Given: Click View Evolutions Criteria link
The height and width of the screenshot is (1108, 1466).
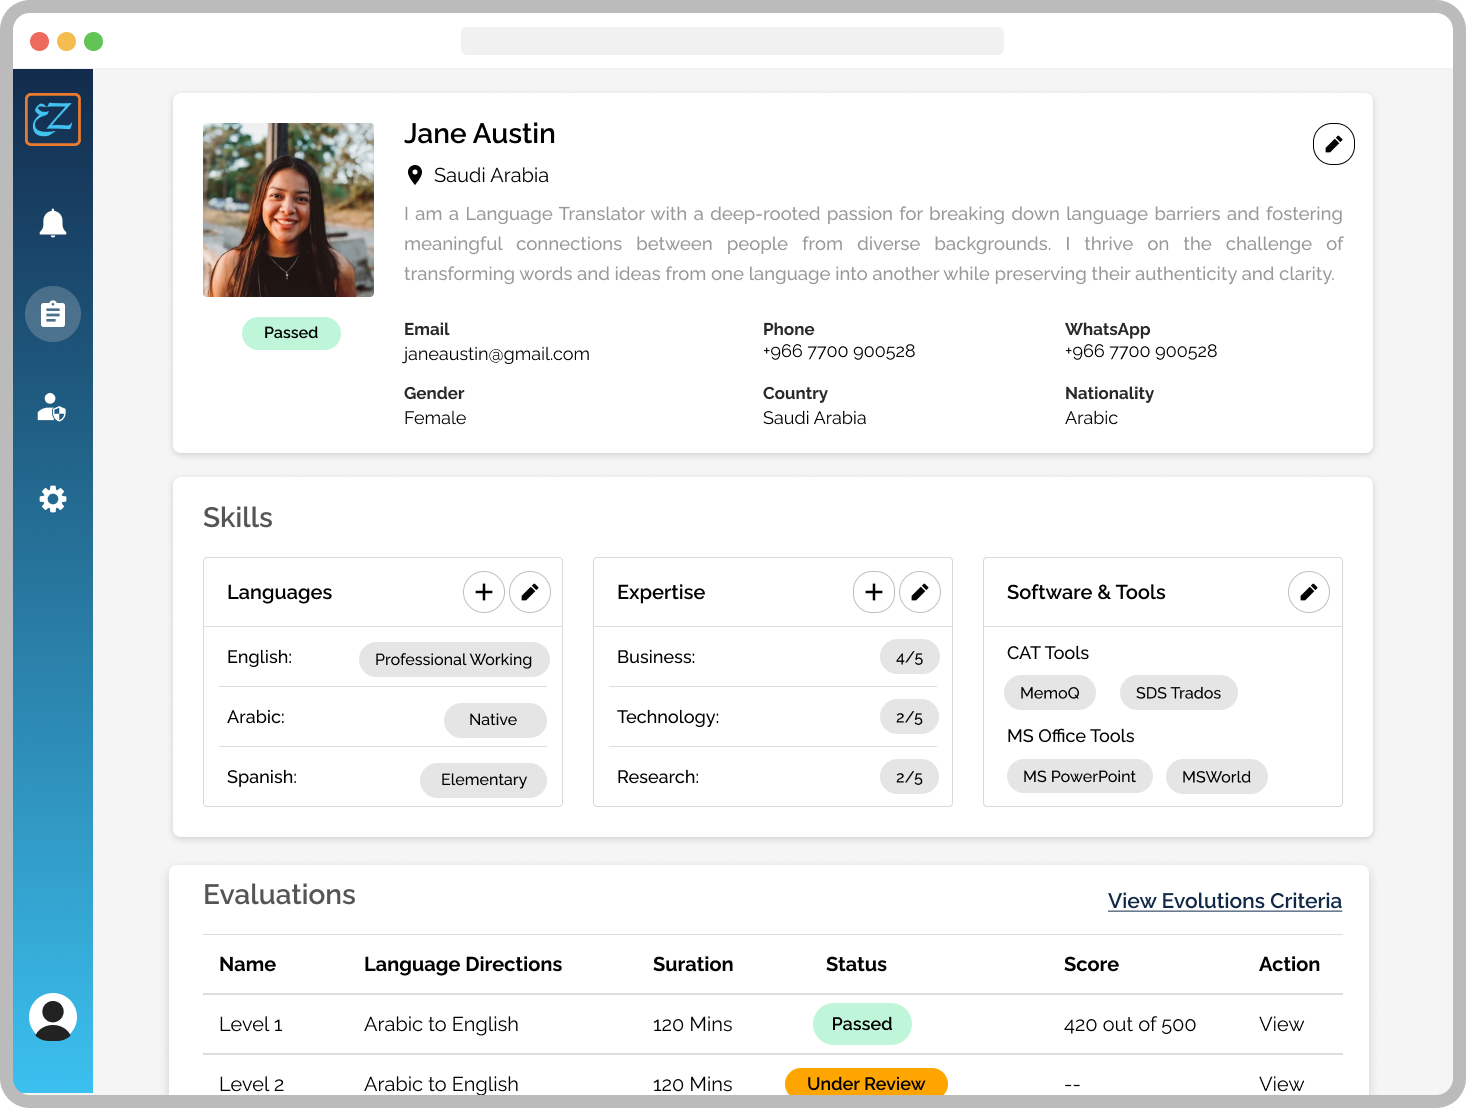Looking at the screenshot, I should coord(1224,901).
